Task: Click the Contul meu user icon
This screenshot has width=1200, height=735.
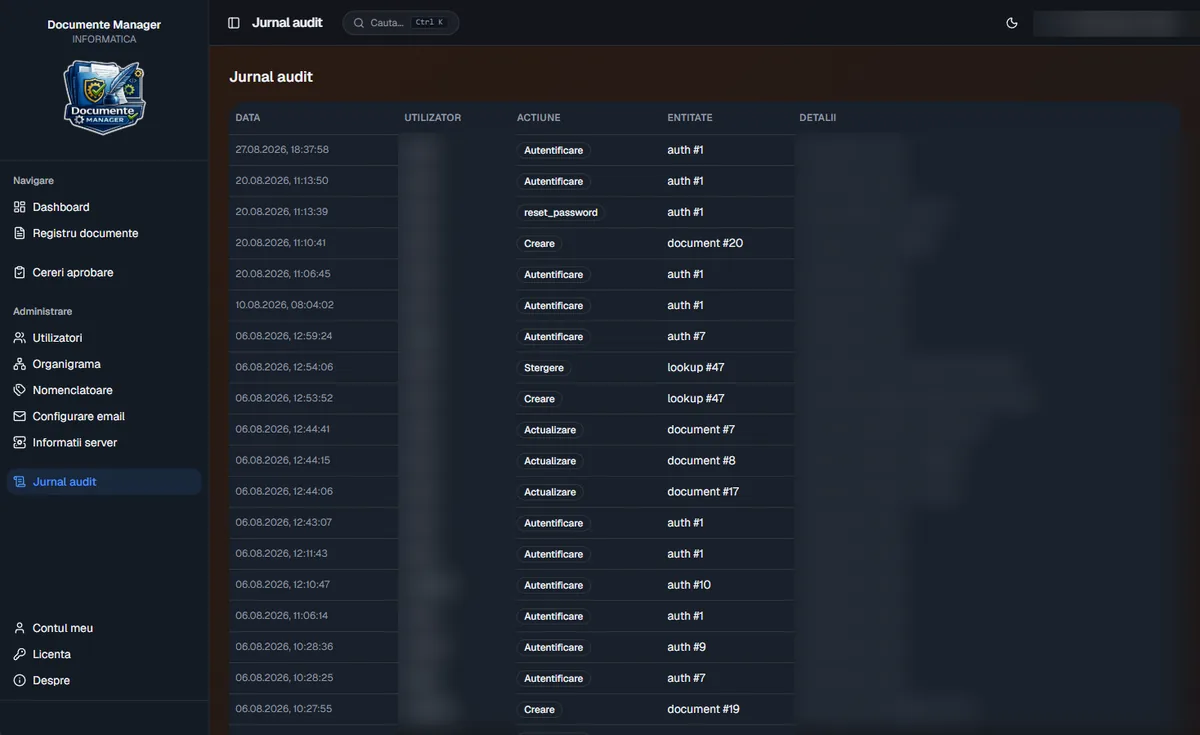Action: pos(20,628)
